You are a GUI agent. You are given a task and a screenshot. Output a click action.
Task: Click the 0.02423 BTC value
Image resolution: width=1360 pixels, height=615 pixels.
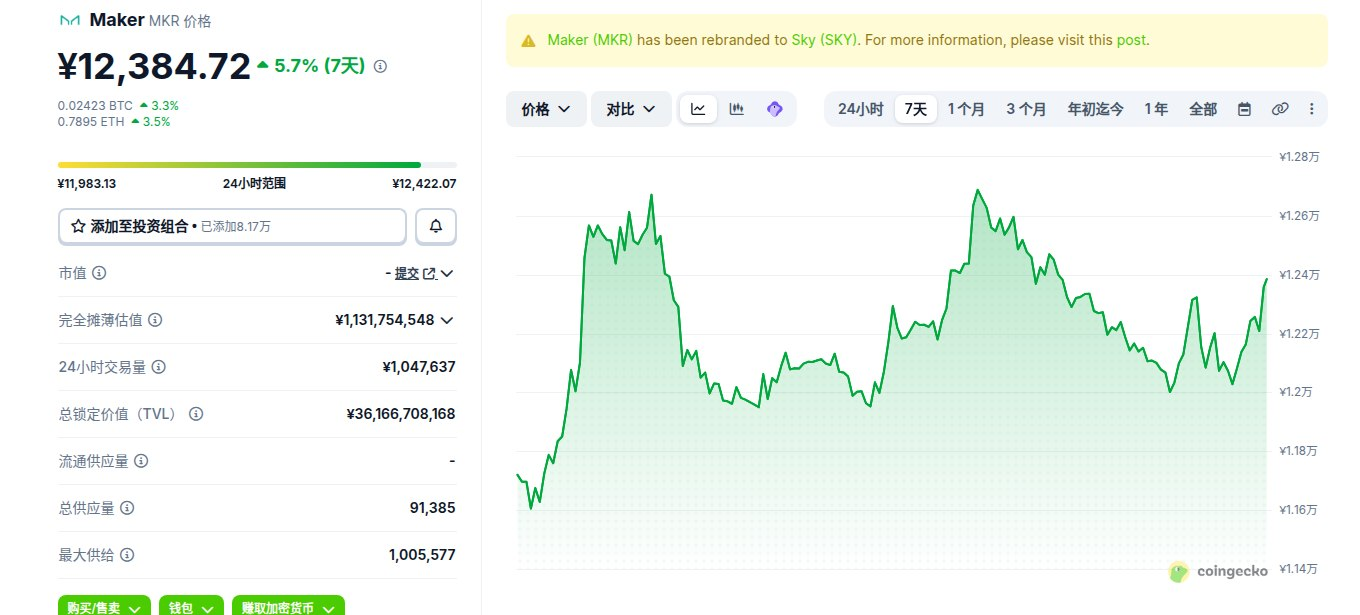[95, 105]
